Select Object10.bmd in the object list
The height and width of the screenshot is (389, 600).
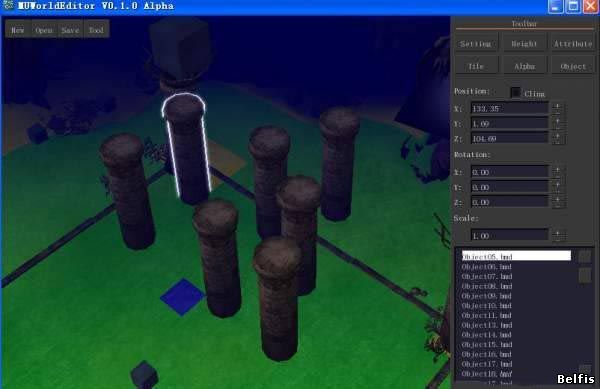pyautogui.click(x=486, y=306)
